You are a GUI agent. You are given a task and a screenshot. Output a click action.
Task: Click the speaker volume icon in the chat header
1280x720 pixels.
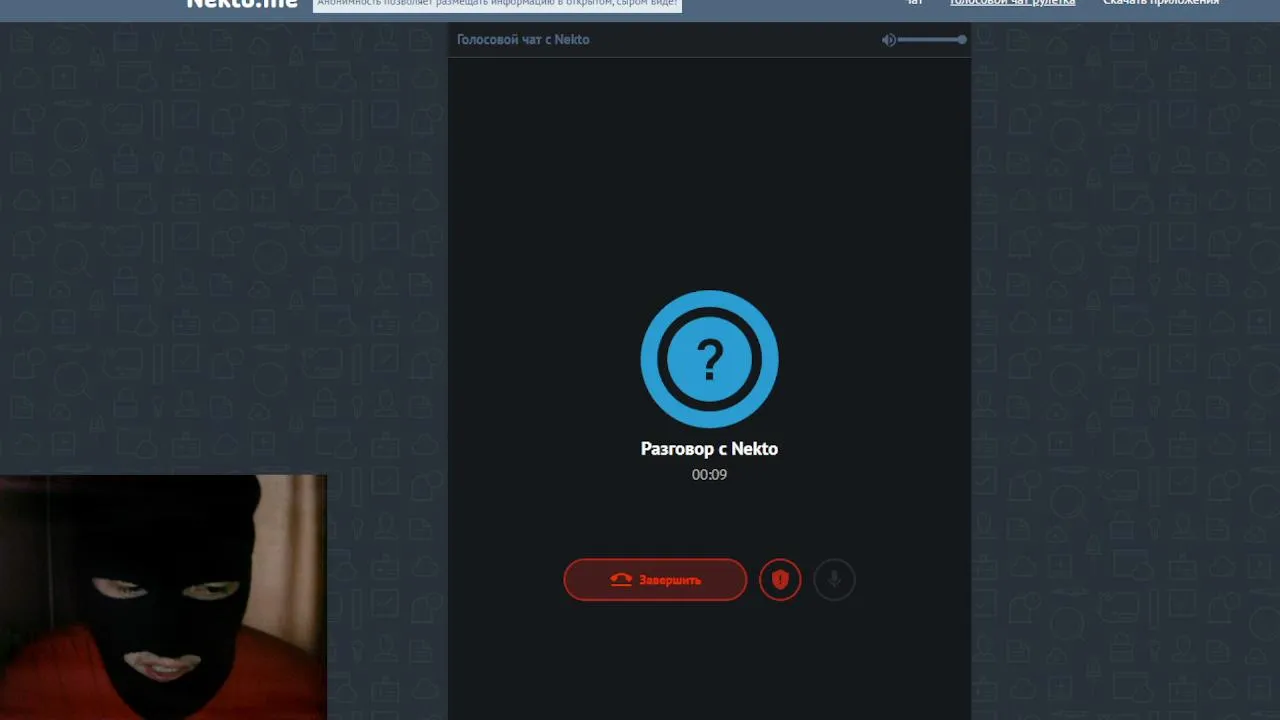pos(888,40)
